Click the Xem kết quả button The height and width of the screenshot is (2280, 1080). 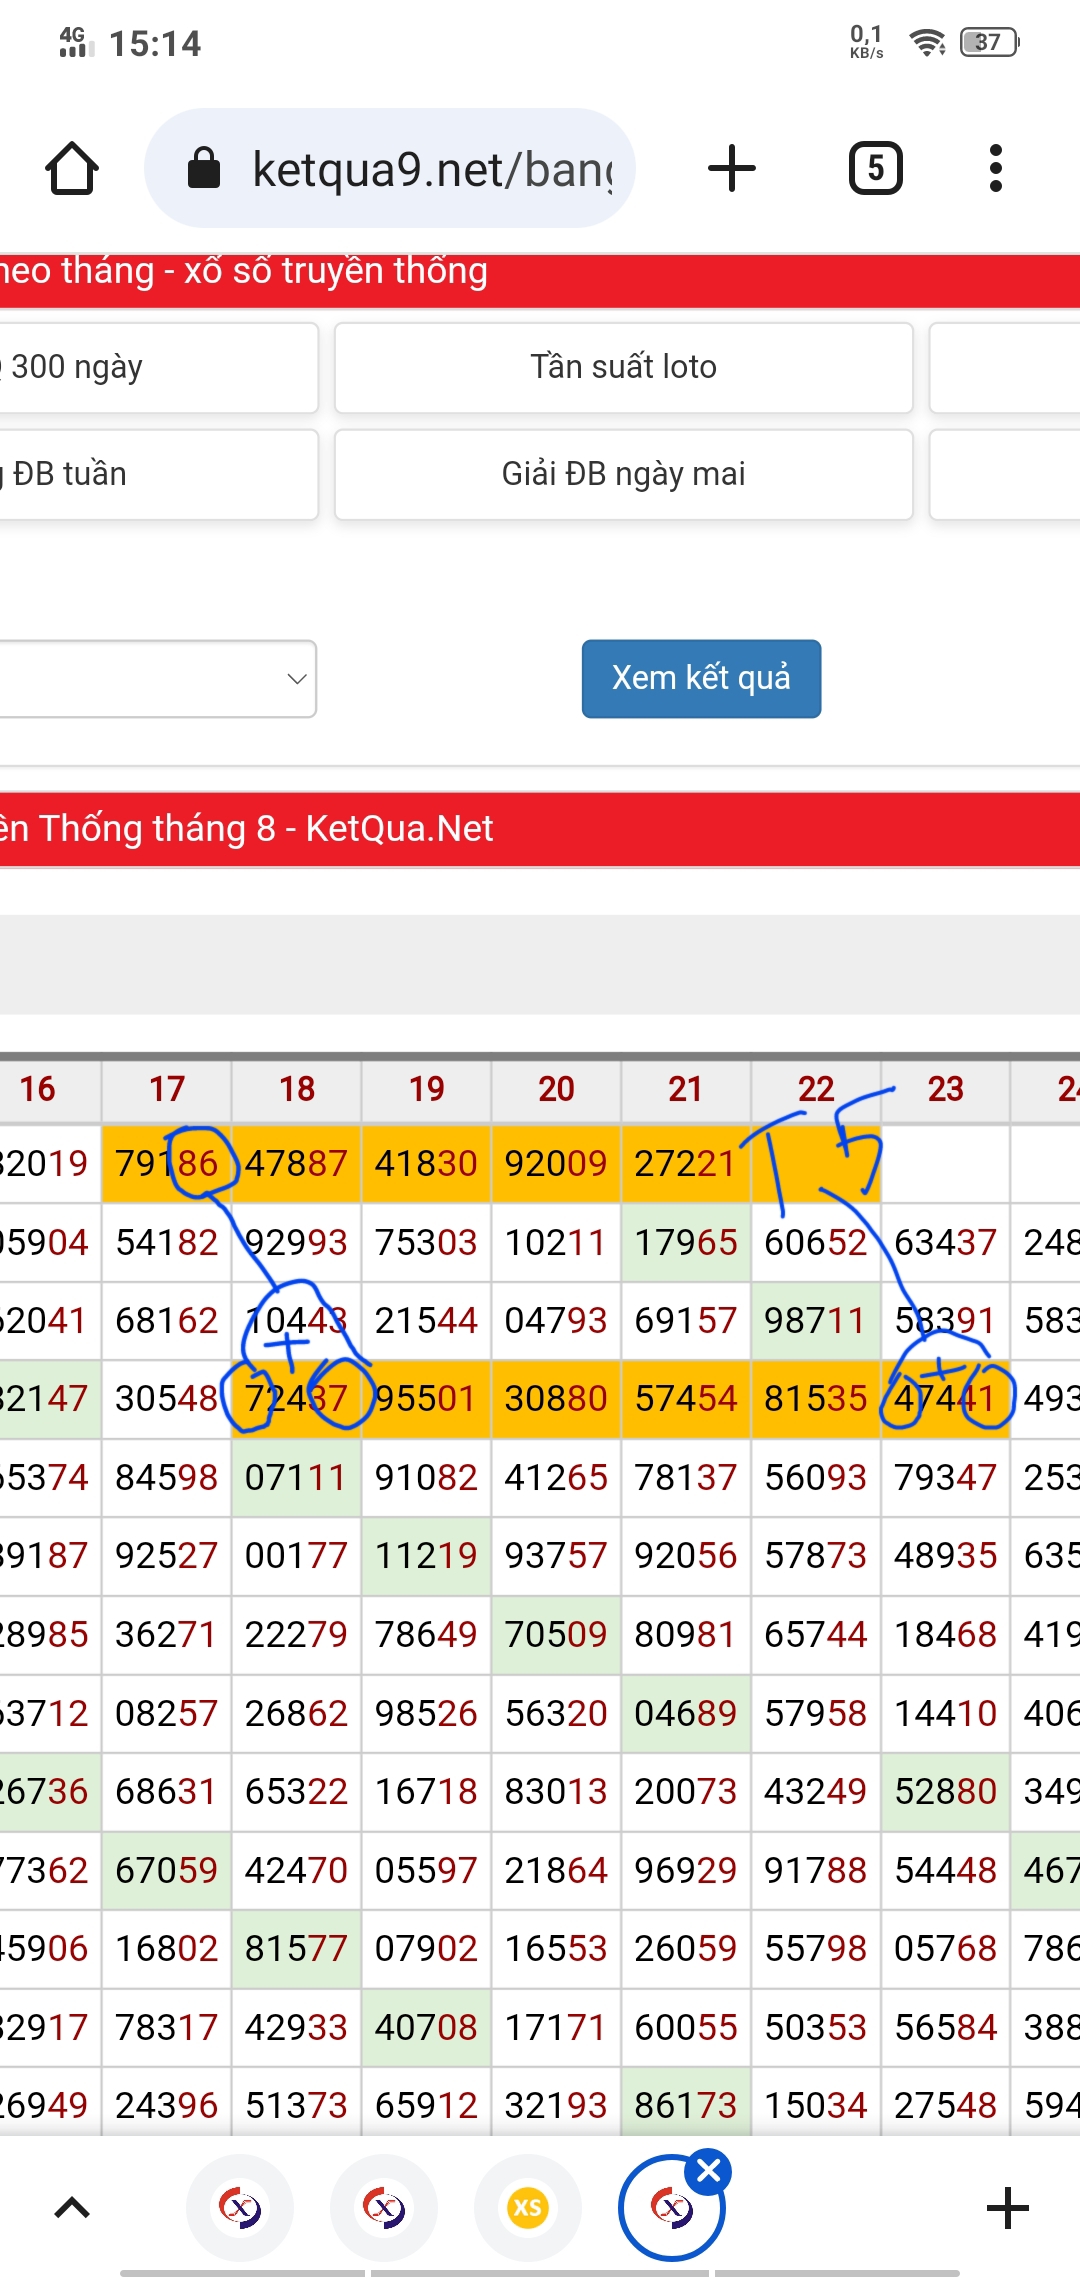(x=701, y=679)
